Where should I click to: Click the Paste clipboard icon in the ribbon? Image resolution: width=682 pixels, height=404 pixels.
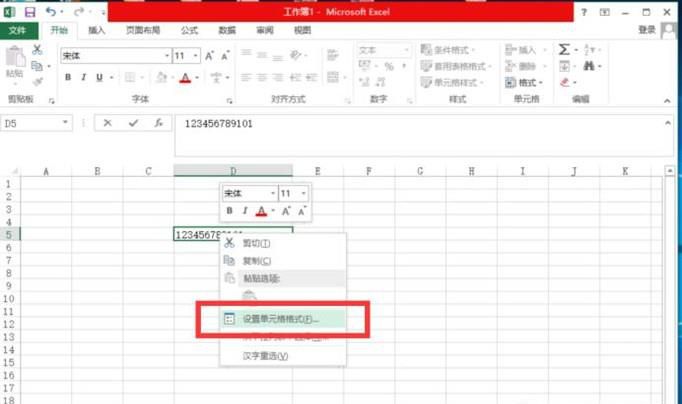(15, 62)
